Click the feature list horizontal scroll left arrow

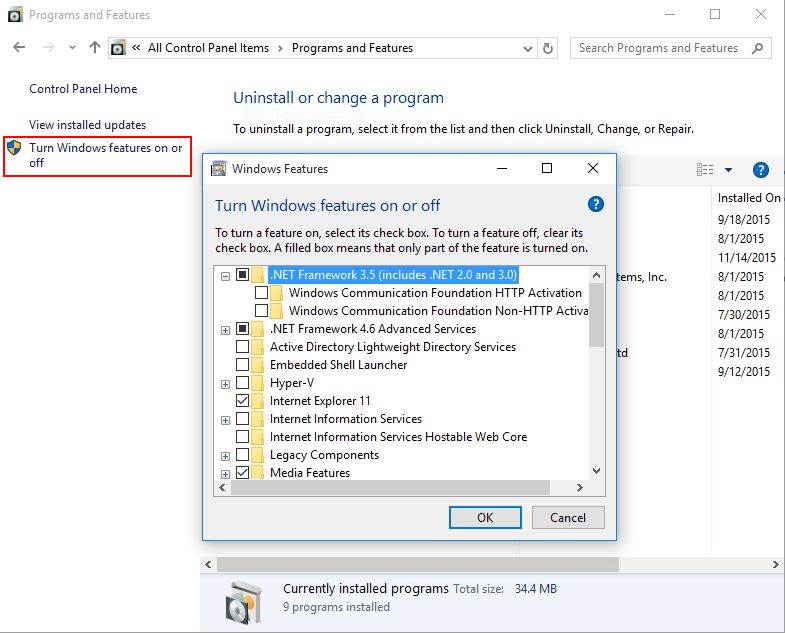click(x=223, y=487)
